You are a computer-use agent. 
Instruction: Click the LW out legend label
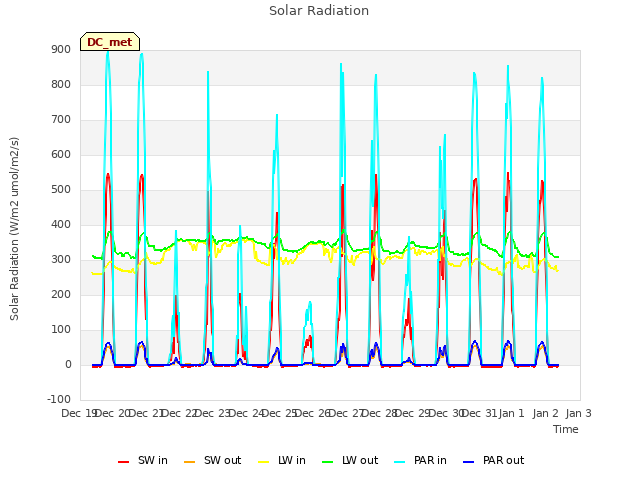point(360,460)
